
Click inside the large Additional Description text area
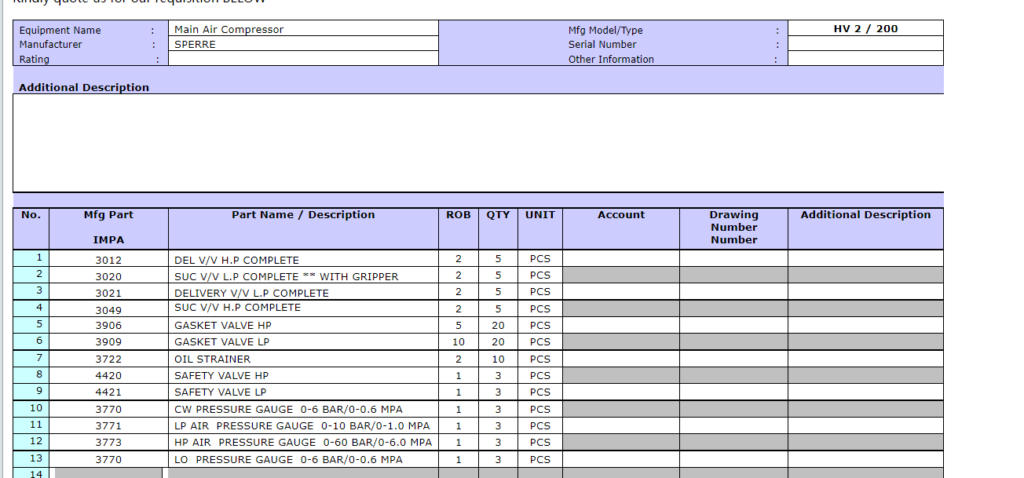(477, 142)
